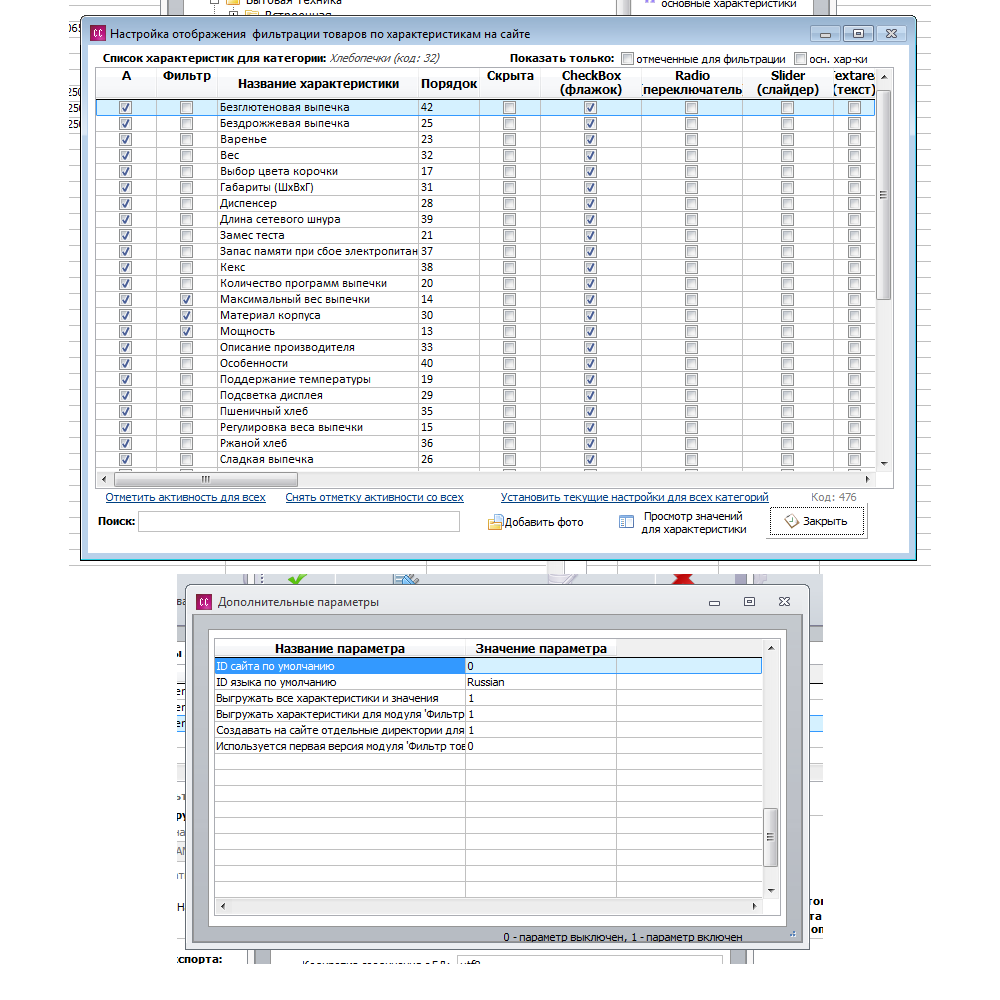Enable Фильтр checkbox for Безглютеновая выпечка
The height and width of the screenshot is (1000, 1000).
point(186,107)
